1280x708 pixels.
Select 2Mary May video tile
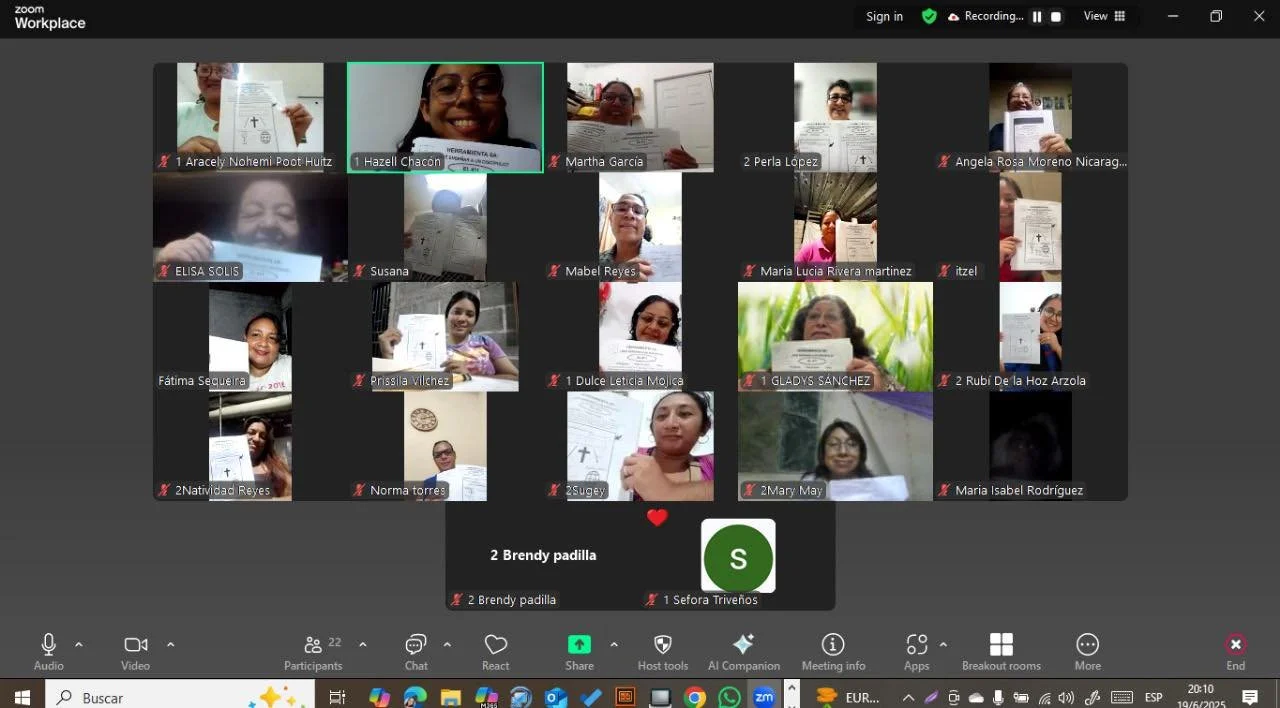click(x=835, y=446)
